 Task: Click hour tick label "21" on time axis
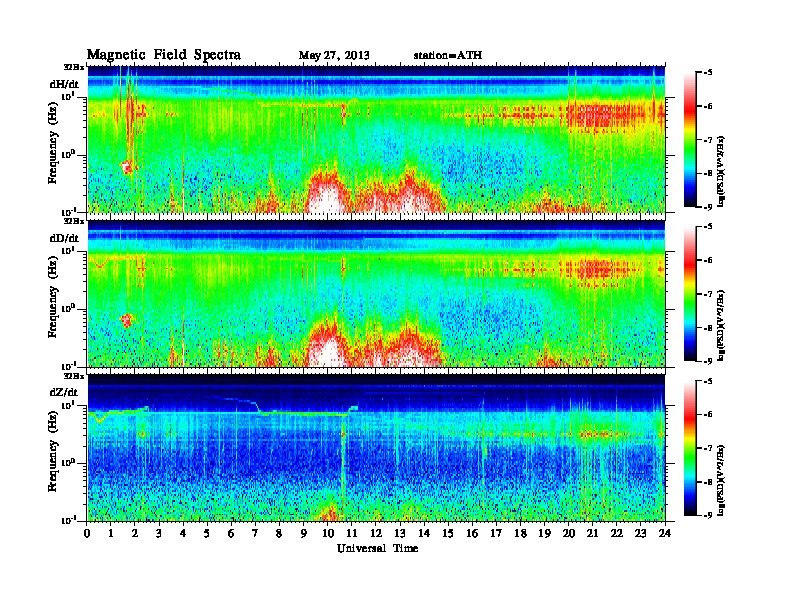click(x=593, y=533)
